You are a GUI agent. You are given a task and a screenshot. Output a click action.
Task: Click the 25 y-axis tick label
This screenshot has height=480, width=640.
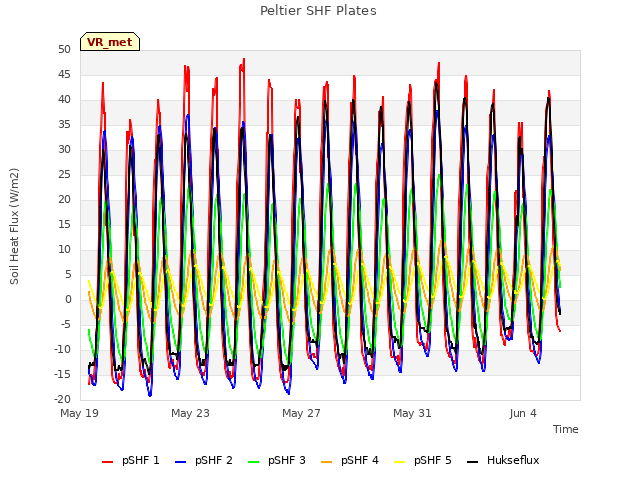(x=64, y=175)
